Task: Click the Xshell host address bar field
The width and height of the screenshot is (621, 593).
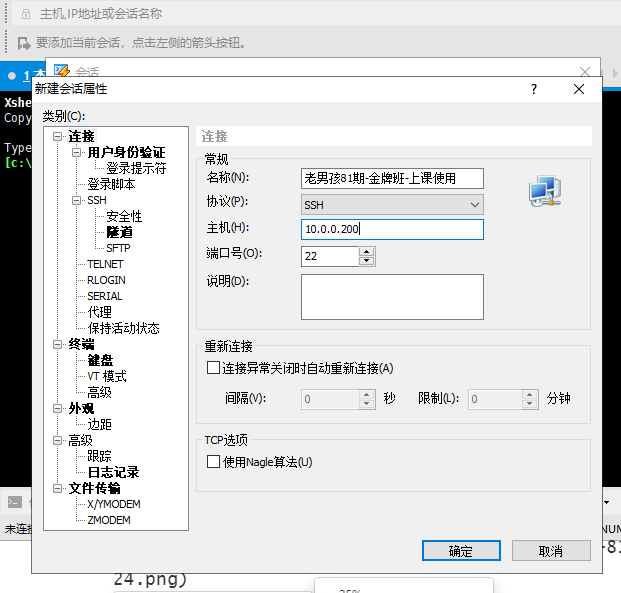Action: tap(317, 14)
